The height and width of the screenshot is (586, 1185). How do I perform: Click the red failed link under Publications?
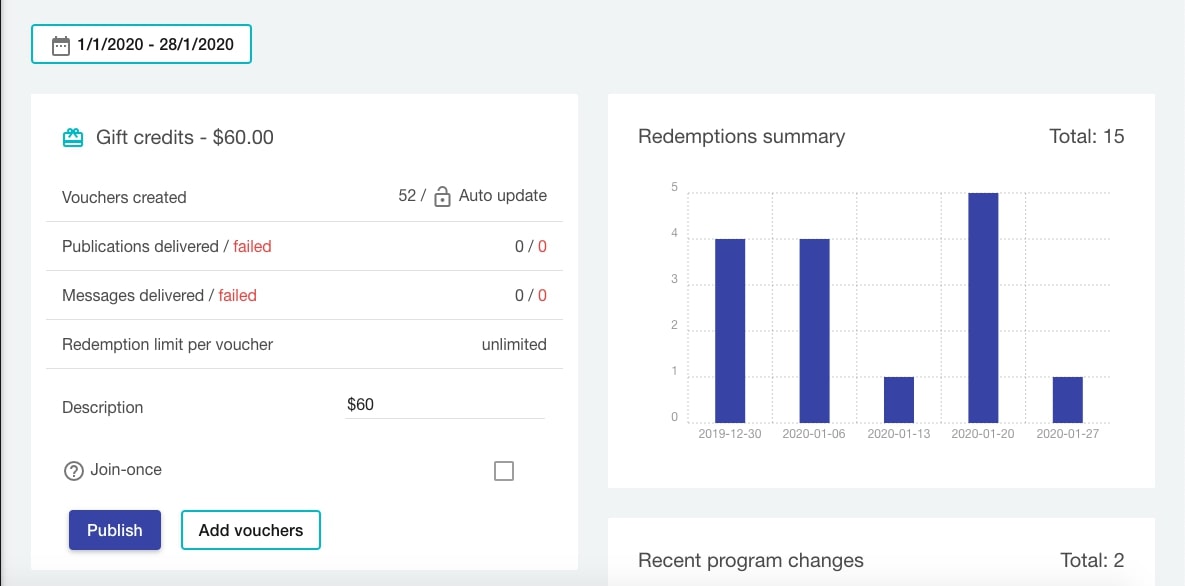[x=252, y=246]
